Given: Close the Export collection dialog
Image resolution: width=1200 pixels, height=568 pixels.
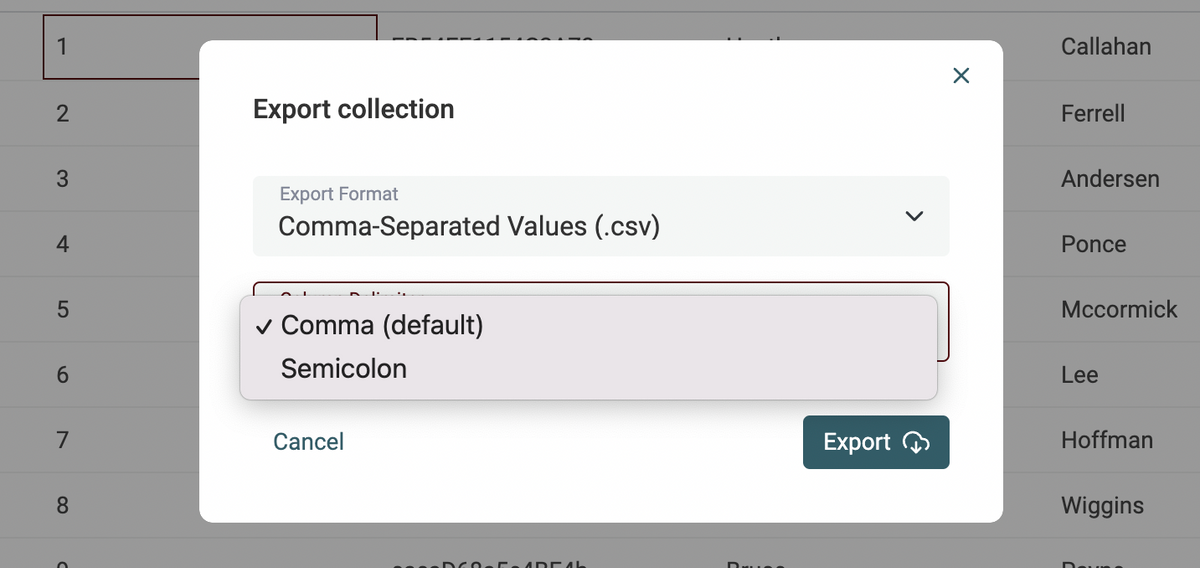Looking at the screenshot, I should (x=961, y=76).
